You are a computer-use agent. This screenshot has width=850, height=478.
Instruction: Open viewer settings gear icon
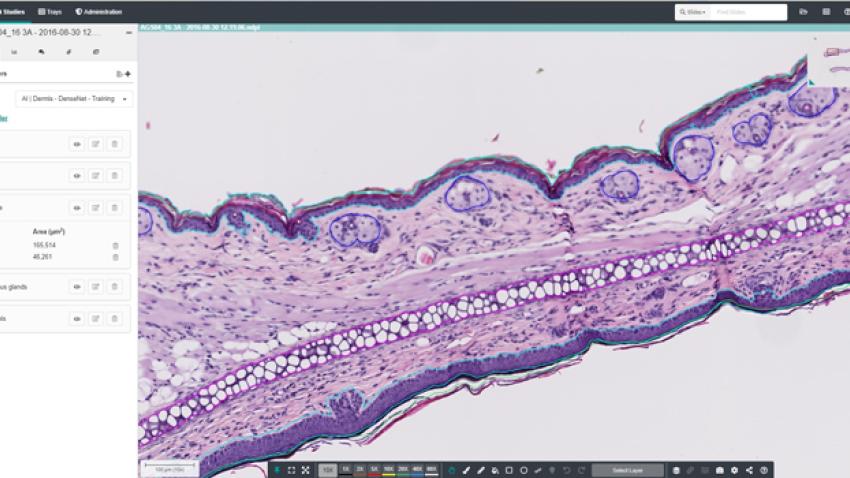735,470
